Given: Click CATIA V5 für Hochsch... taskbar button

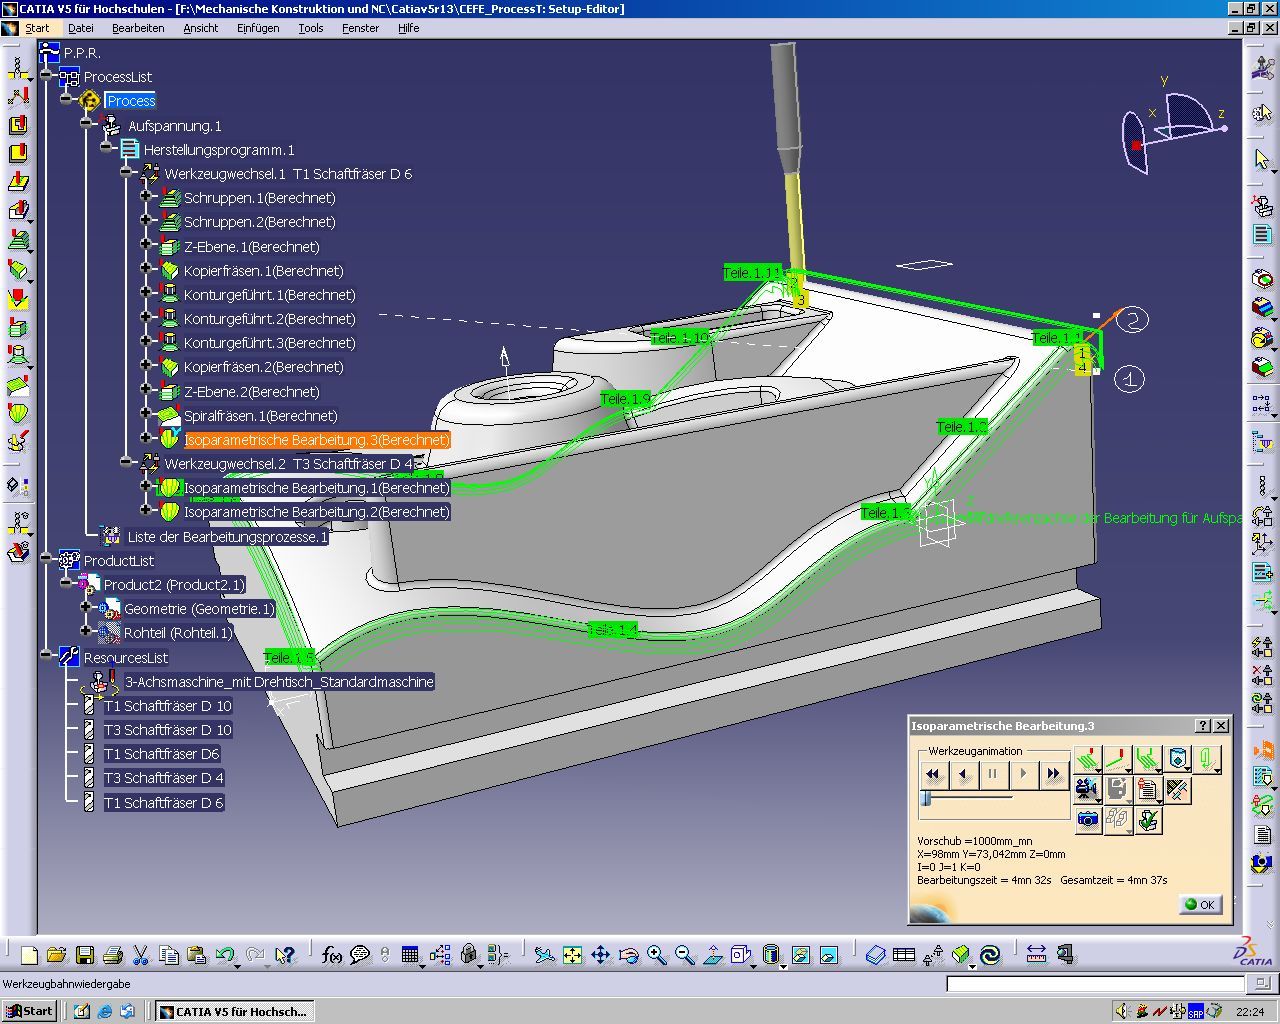Looking at the screenshot, I should [235, 1011].
